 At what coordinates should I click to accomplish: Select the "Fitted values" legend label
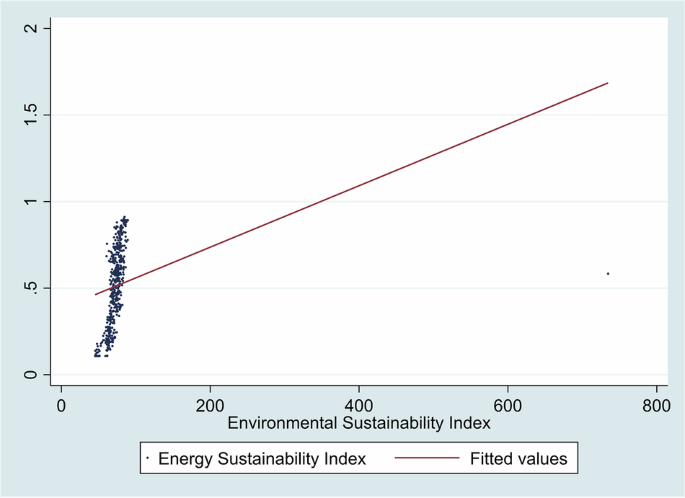[518, 459]
